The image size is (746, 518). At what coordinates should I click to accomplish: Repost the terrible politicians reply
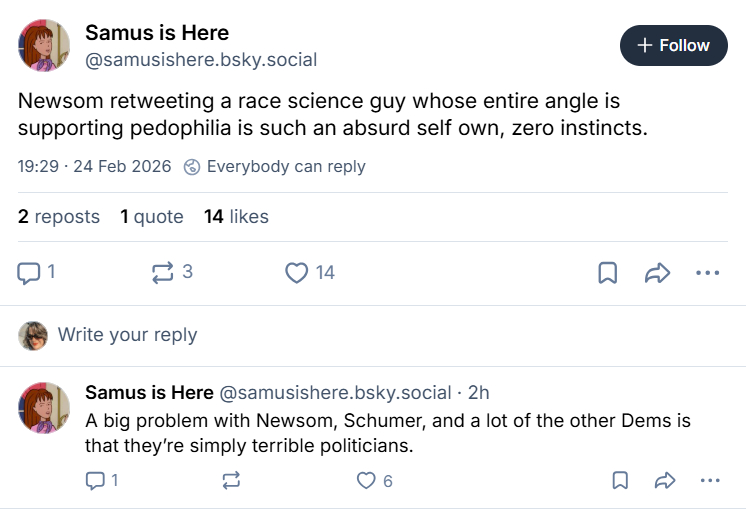pyautogui.click(x=231, y=481)
